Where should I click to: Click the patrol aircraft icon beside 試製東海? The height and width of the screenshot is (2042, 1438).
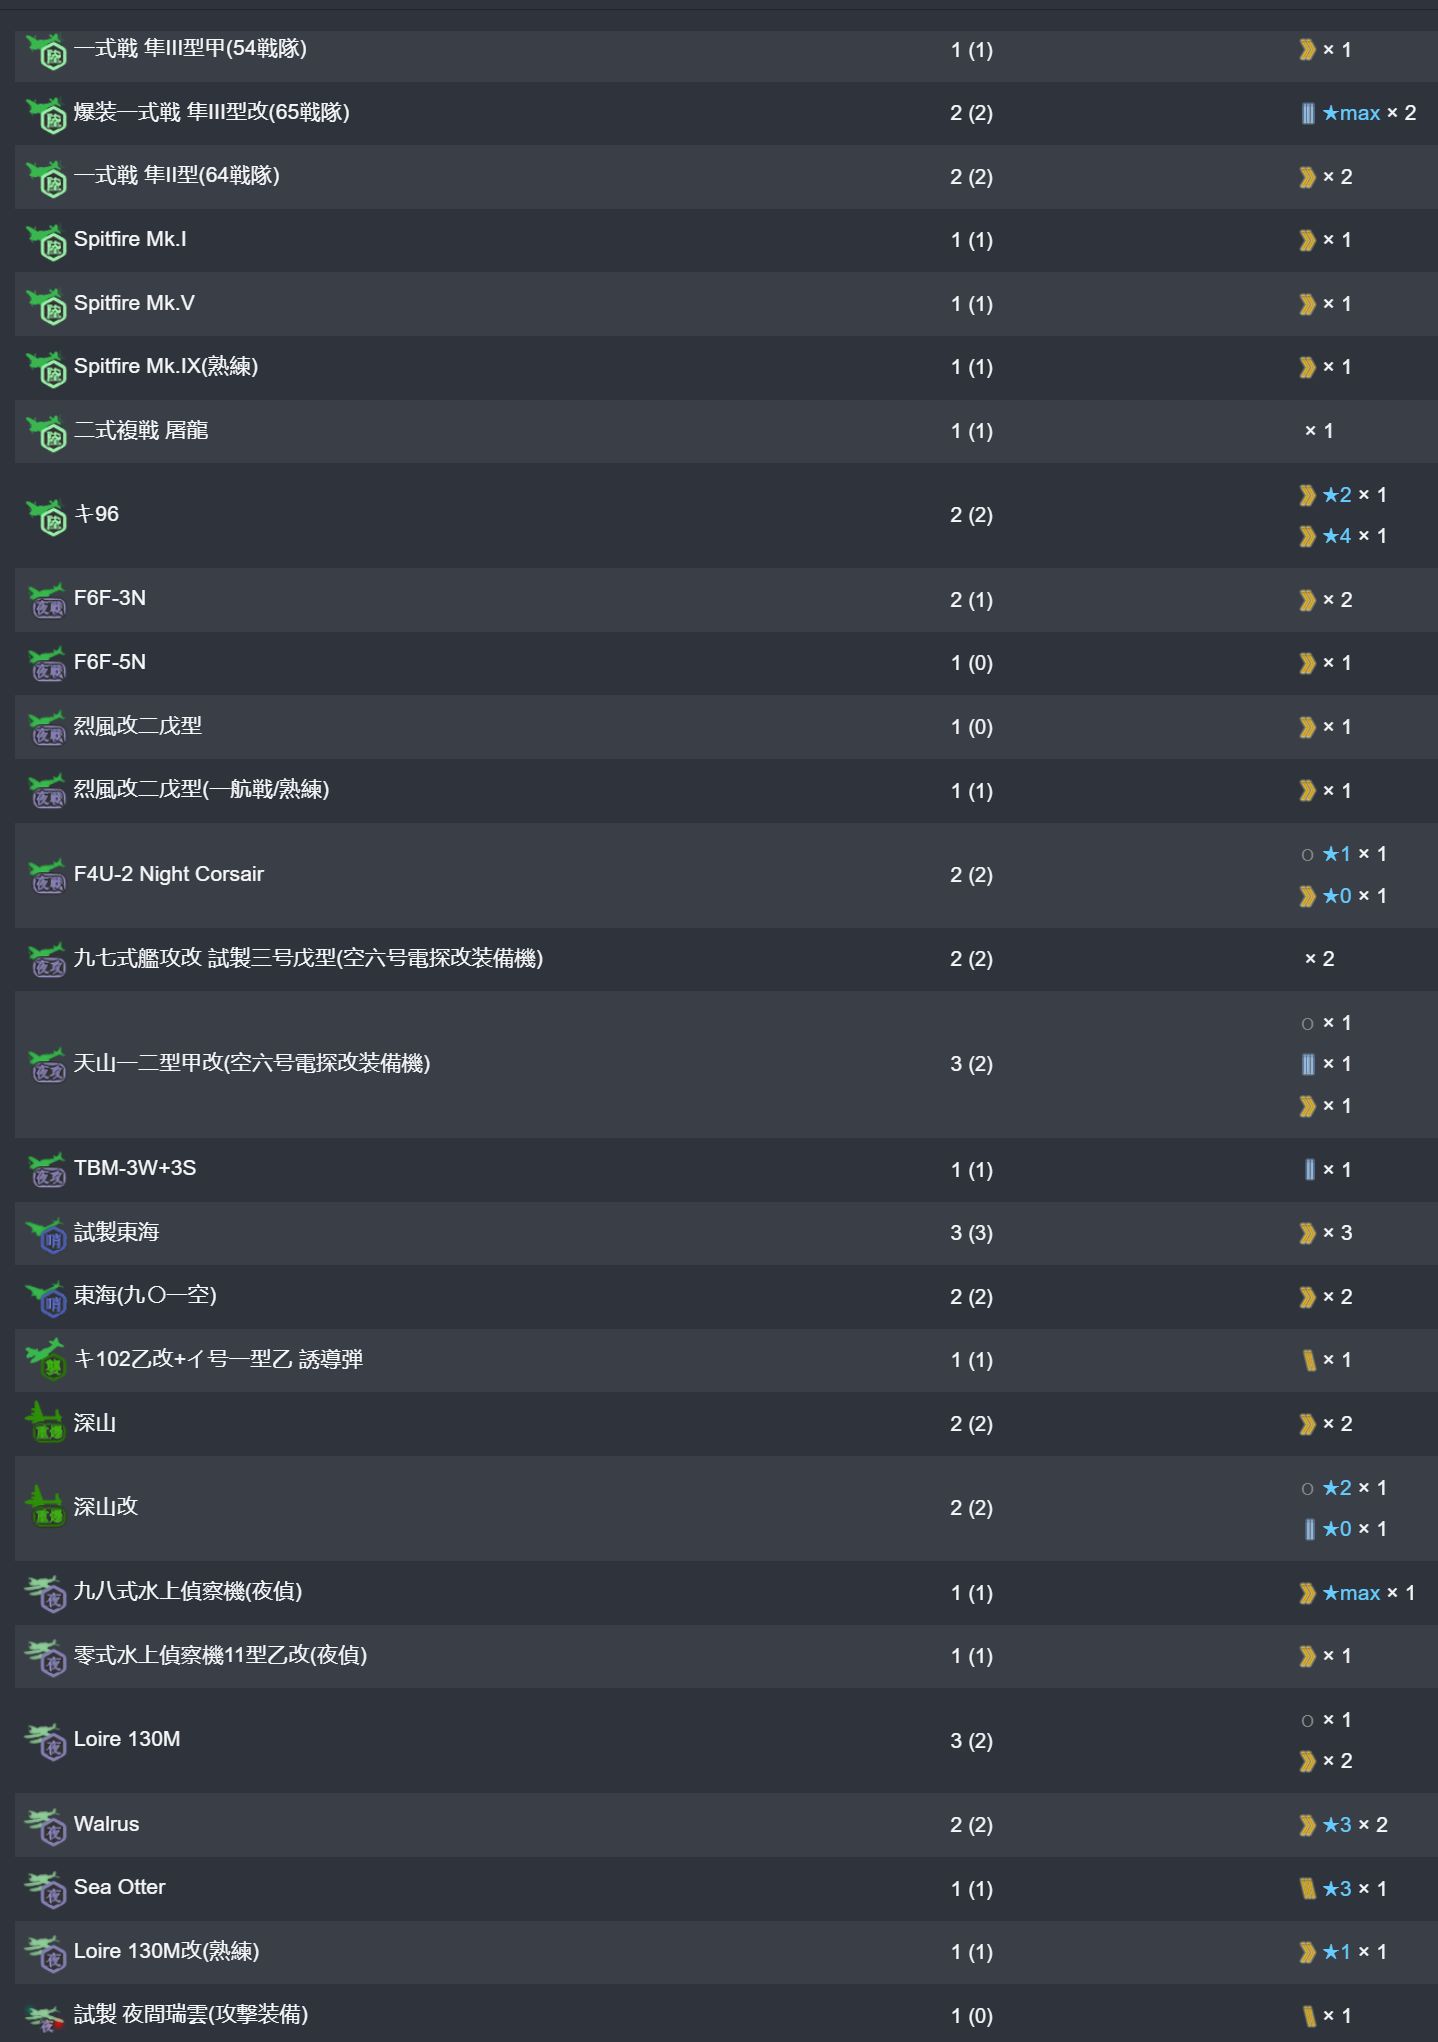46,1234
